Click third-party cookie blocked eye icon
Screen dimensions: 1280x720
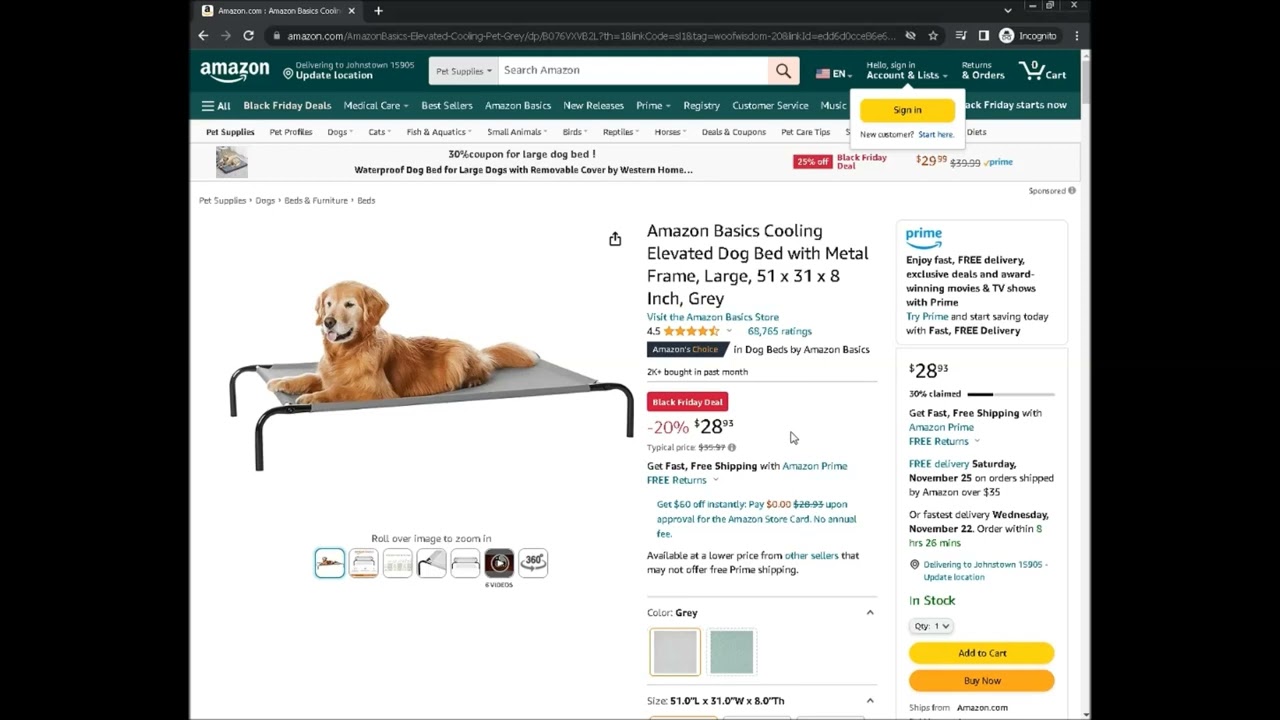910,36
